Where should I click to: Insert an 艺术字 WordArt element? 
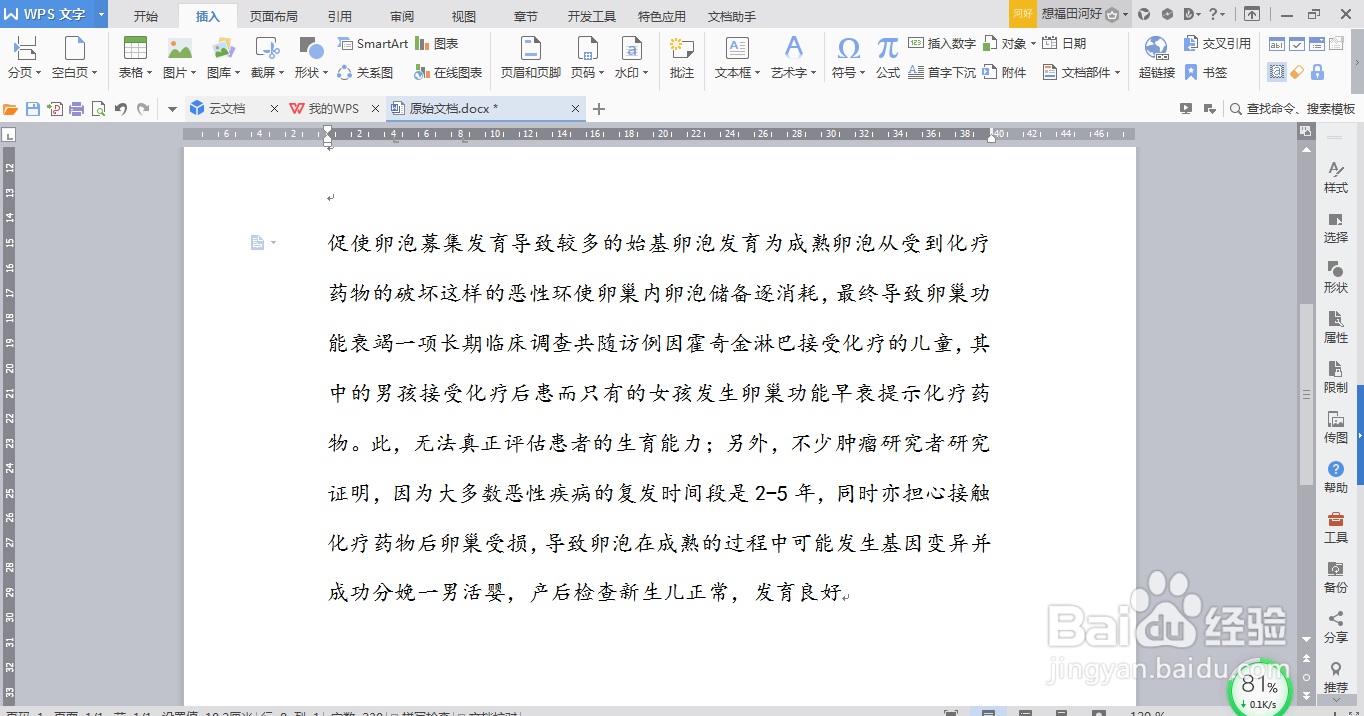pos(793,55)
